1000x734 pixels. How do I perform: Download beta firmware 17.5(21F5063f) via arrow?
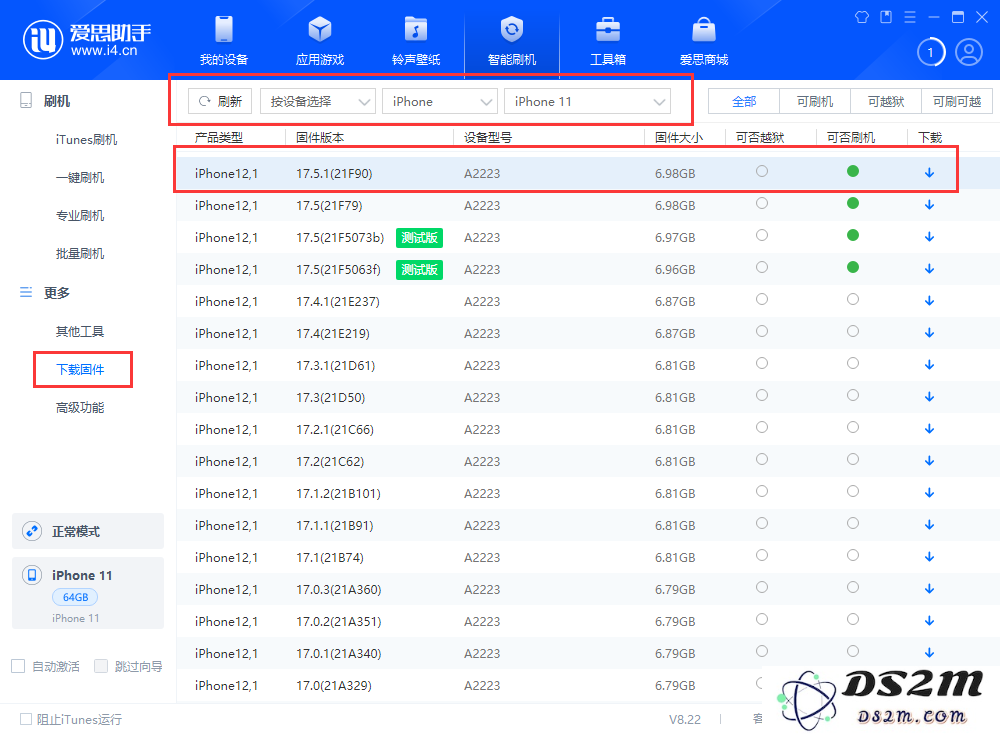[x=929, y=269]
